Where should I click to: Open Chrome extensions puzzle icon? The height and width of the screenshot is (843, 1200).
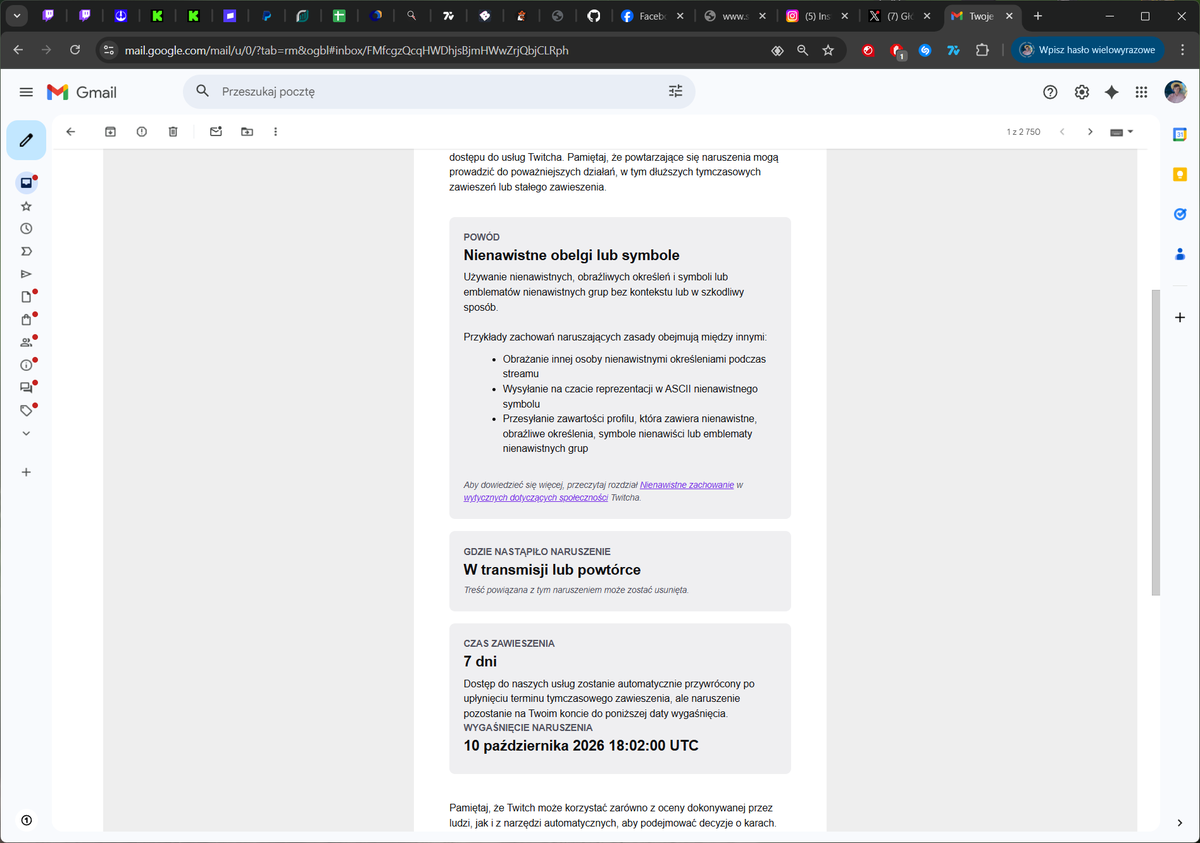click(x=982, y=50)
